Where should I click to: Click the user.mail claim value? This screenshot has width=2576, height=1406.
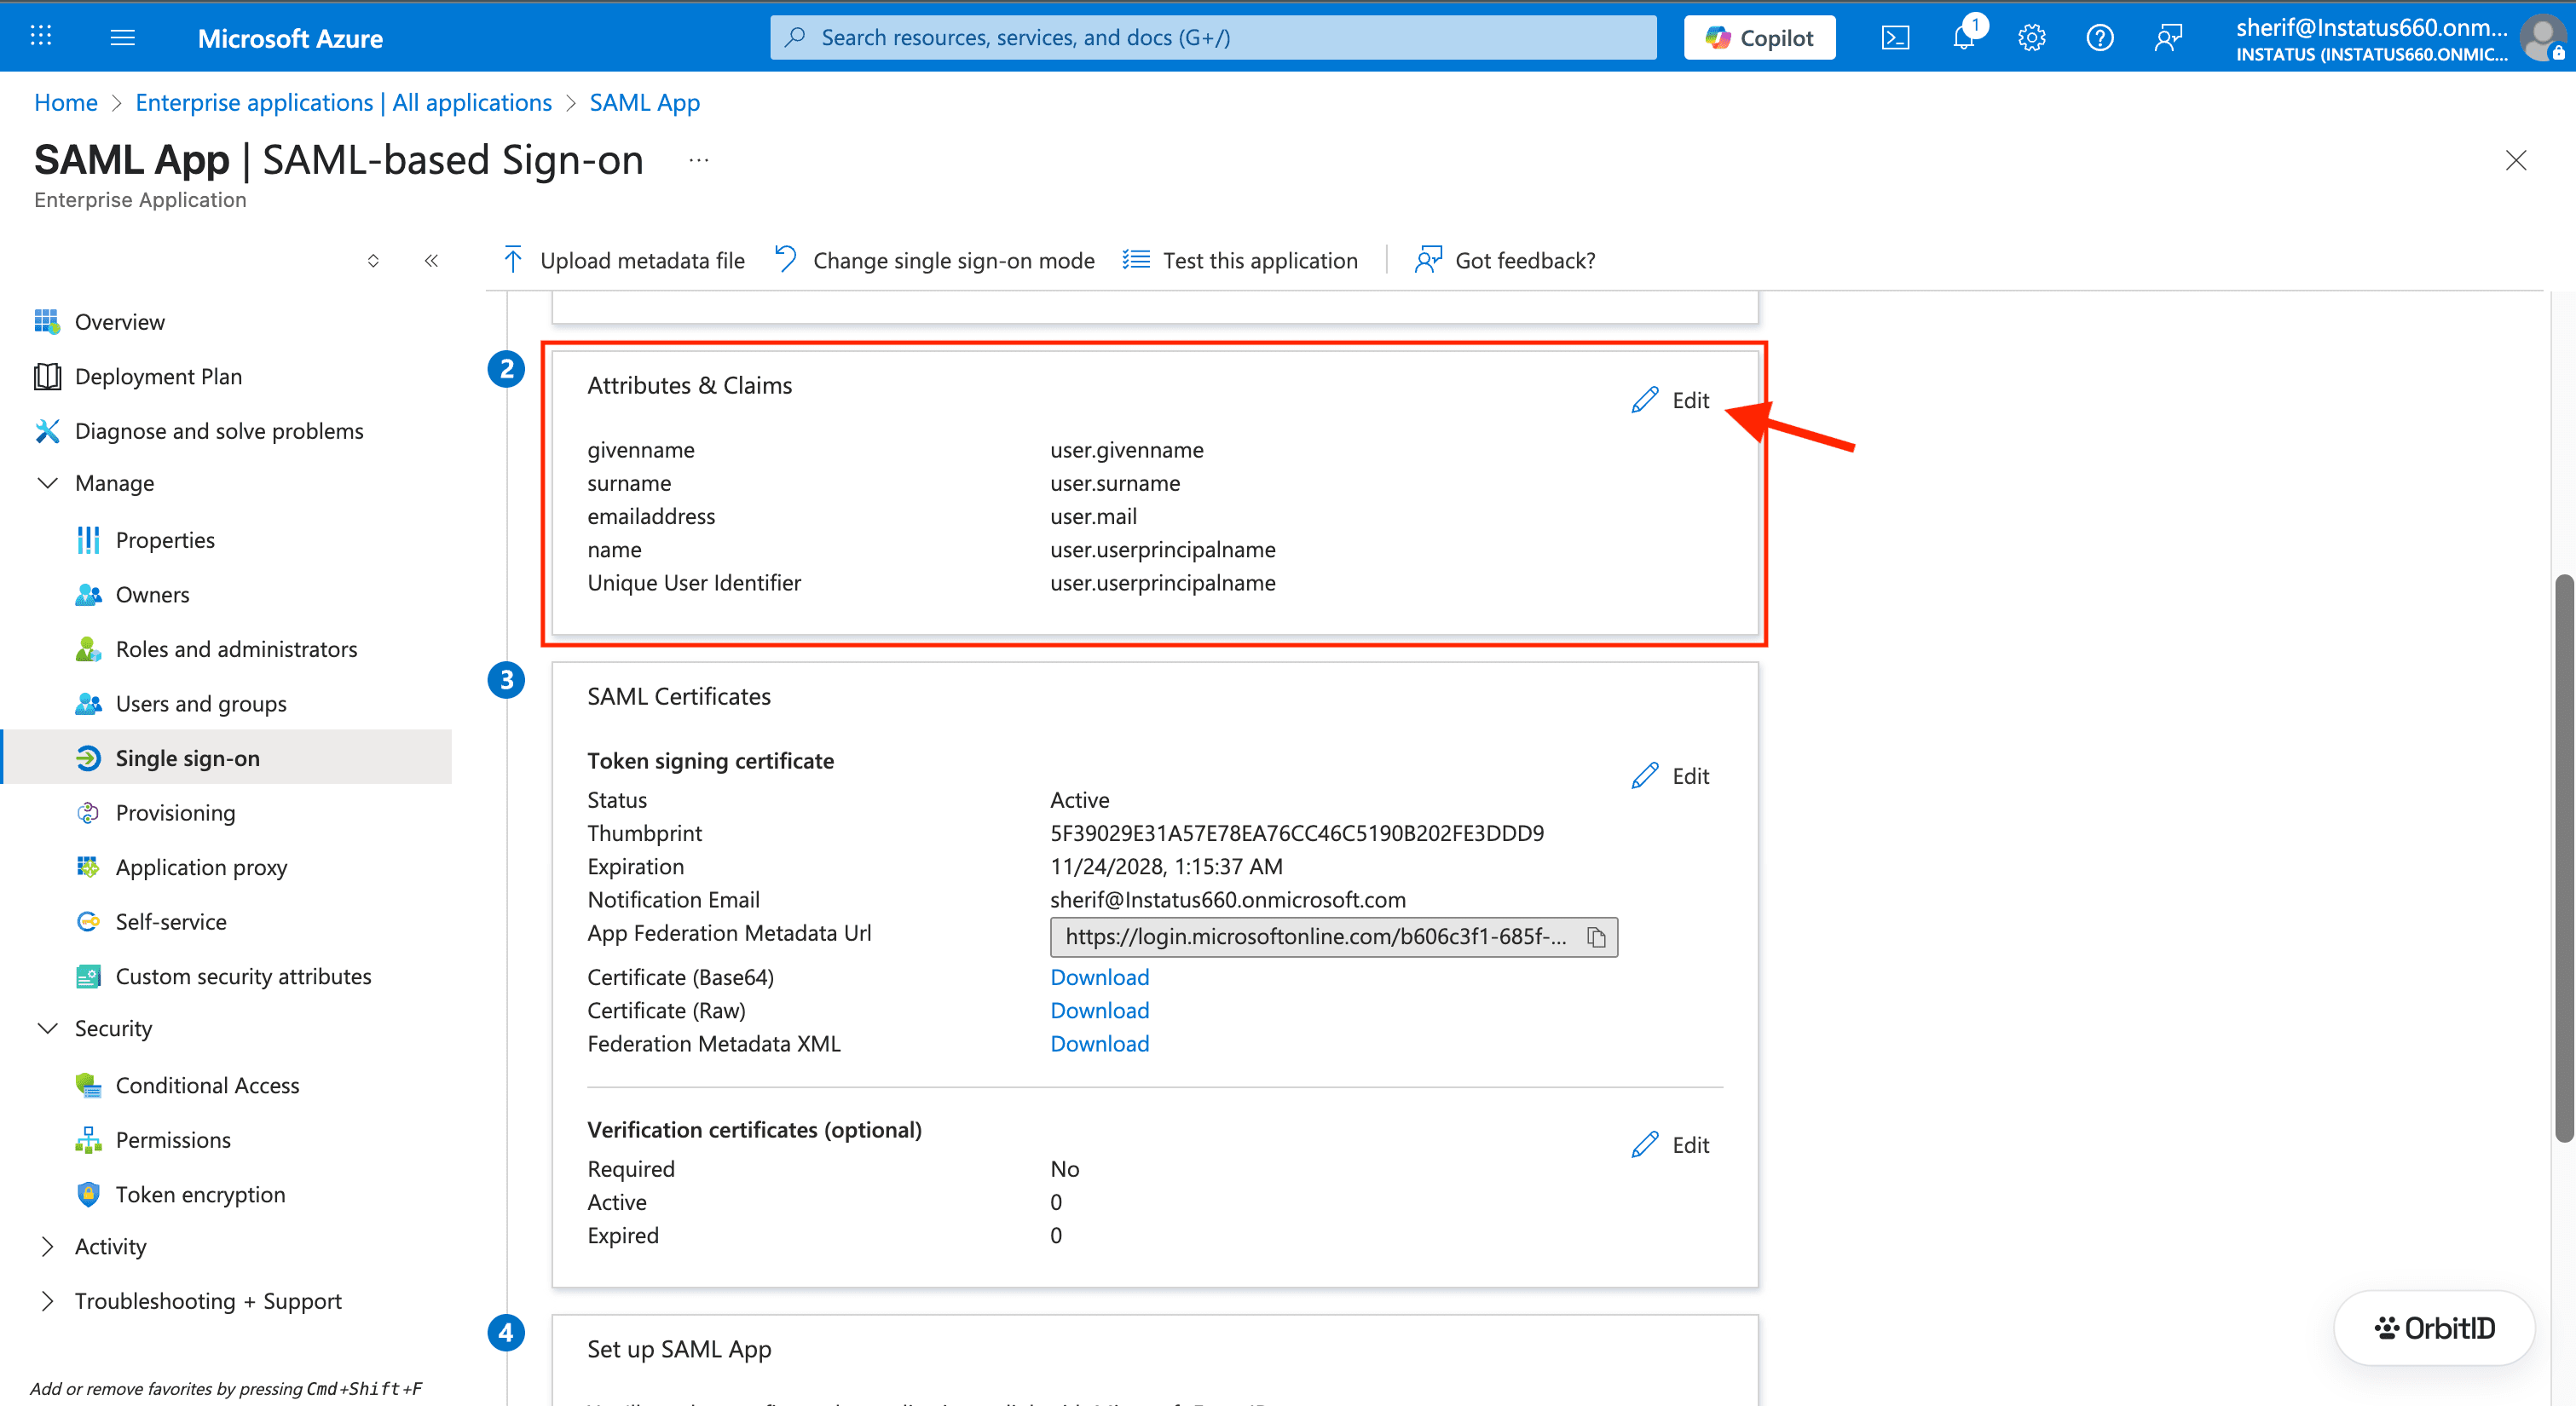click(x=1093, y=516)
